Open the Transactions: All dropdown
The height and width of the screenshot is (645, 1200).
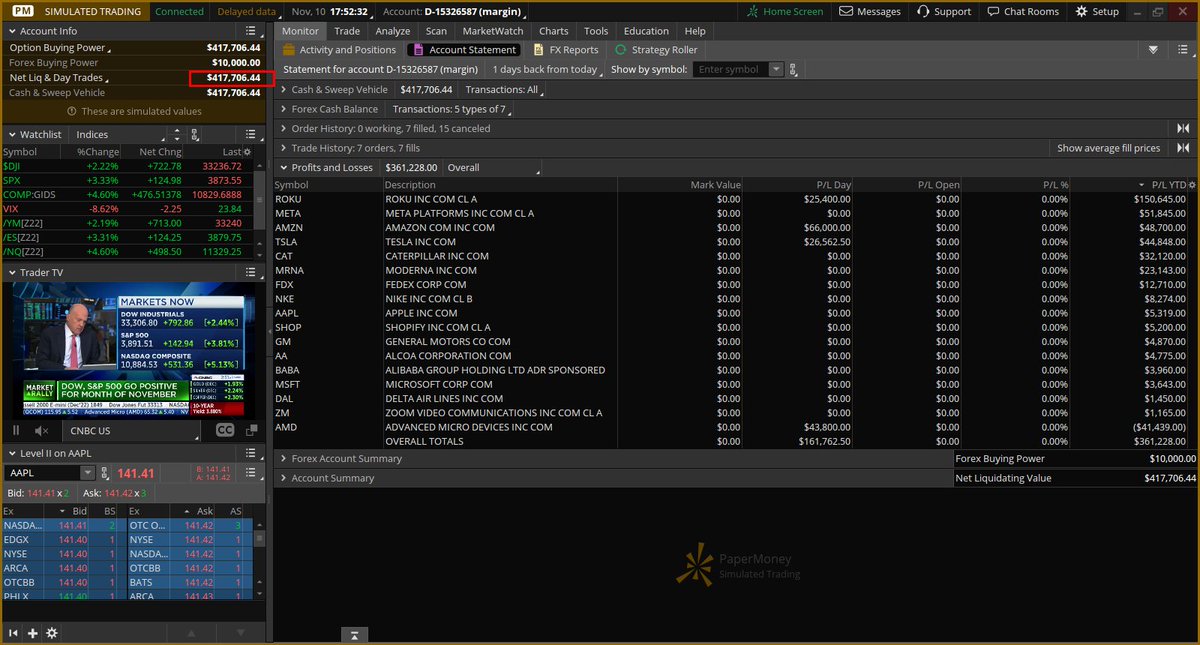pyautogui.click(x=506, y=90)
